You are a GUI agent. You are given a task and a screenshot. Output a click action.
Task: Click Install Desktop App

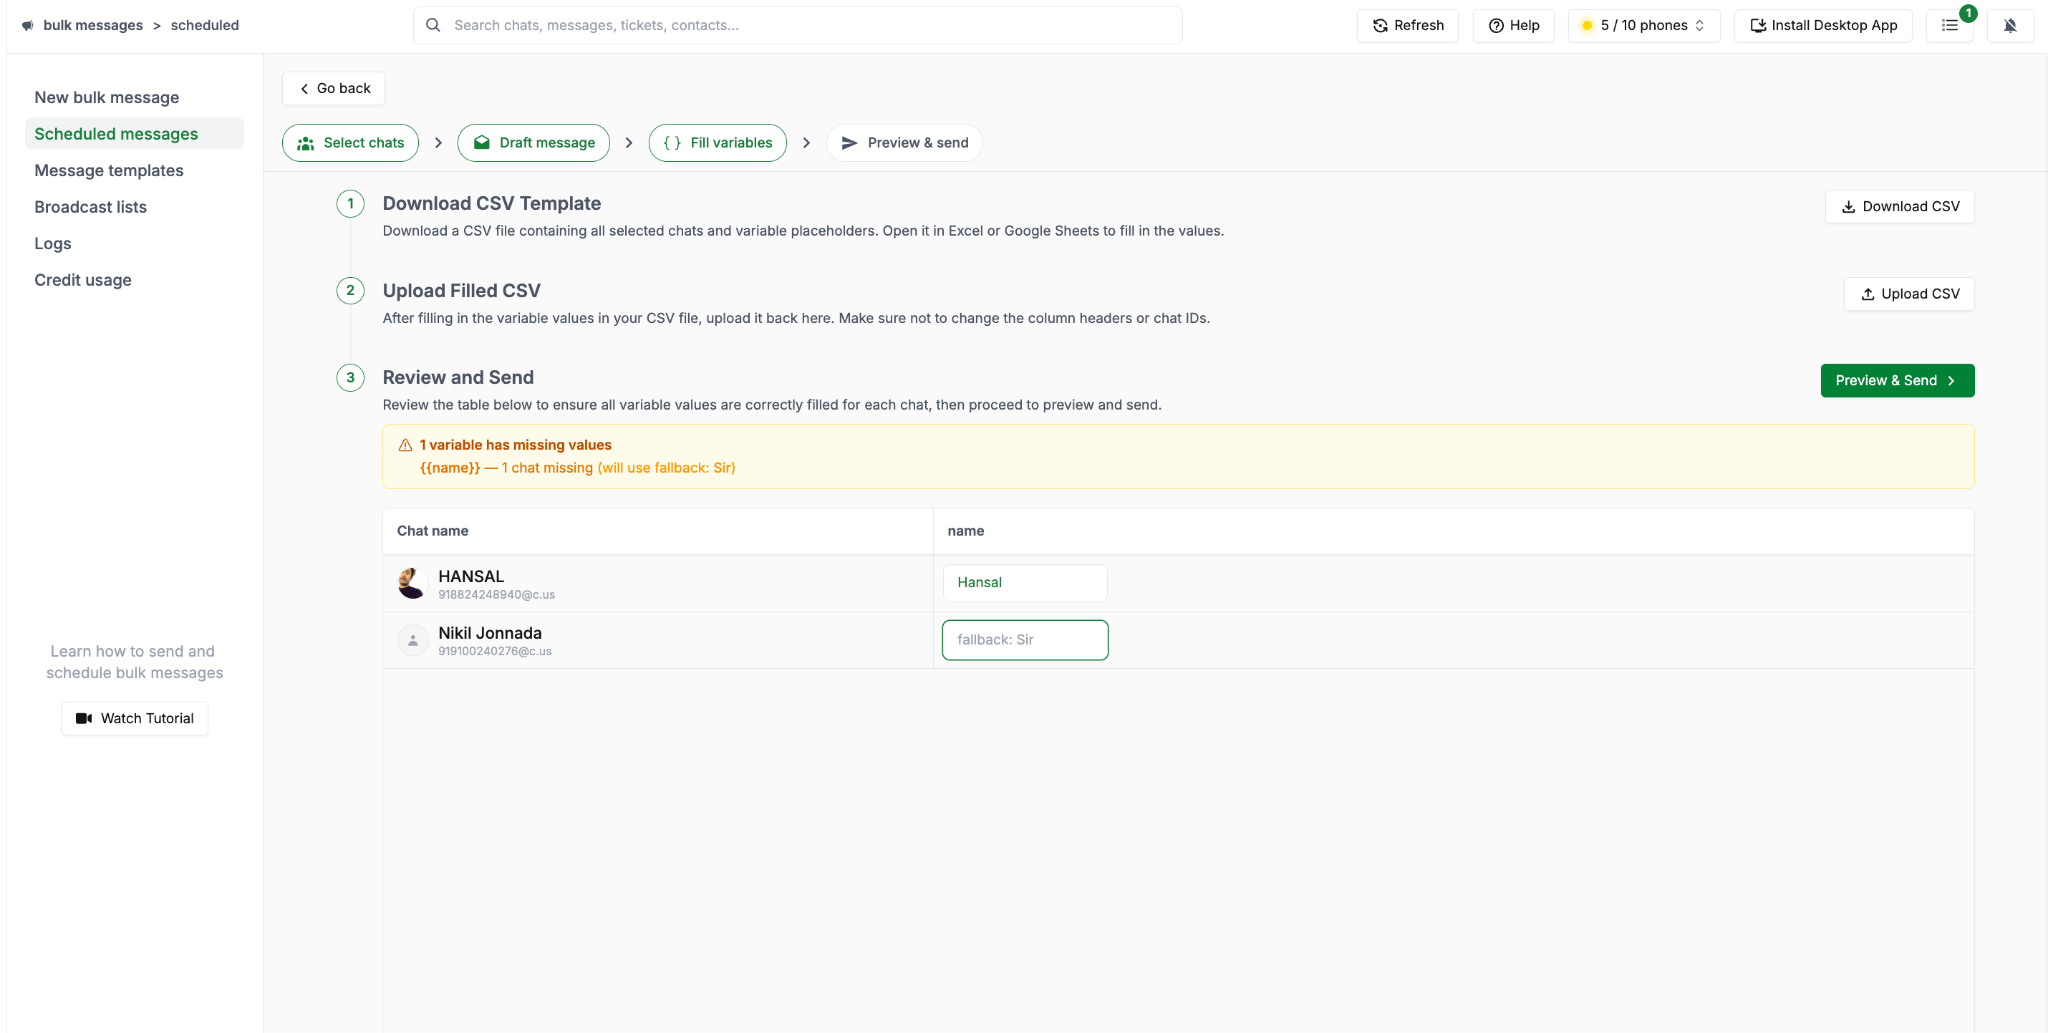point(1823,25)
